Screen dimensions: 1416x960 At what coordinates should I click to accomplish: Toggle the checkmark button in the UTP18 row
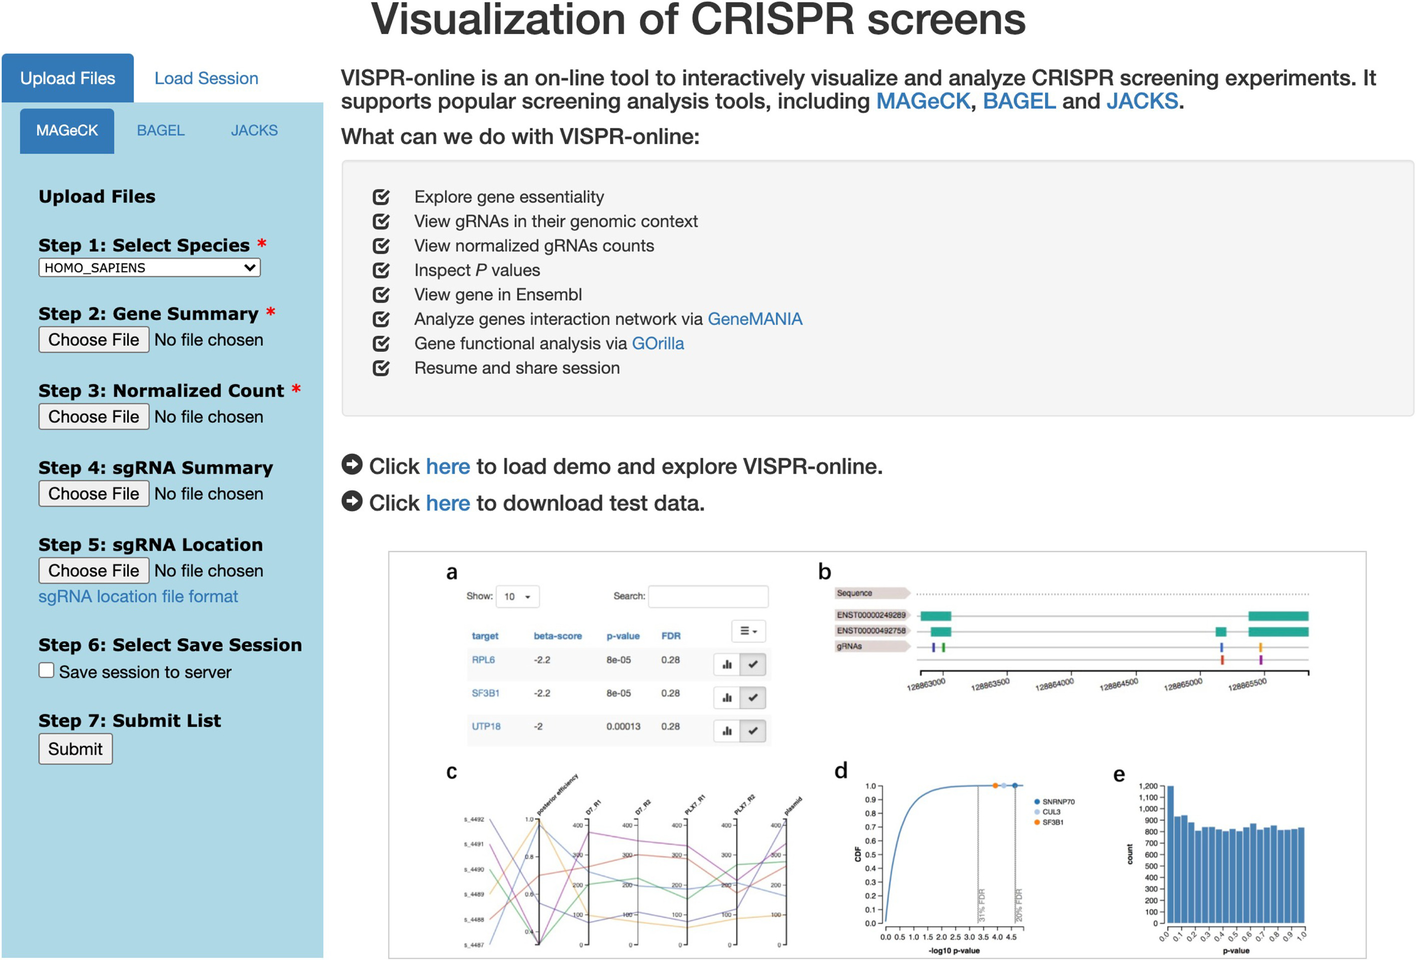753,731
